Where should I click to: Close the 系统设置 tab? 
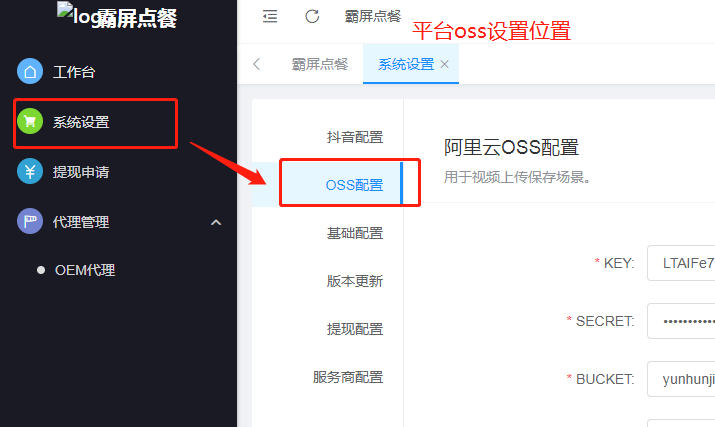tap(445, 64)
